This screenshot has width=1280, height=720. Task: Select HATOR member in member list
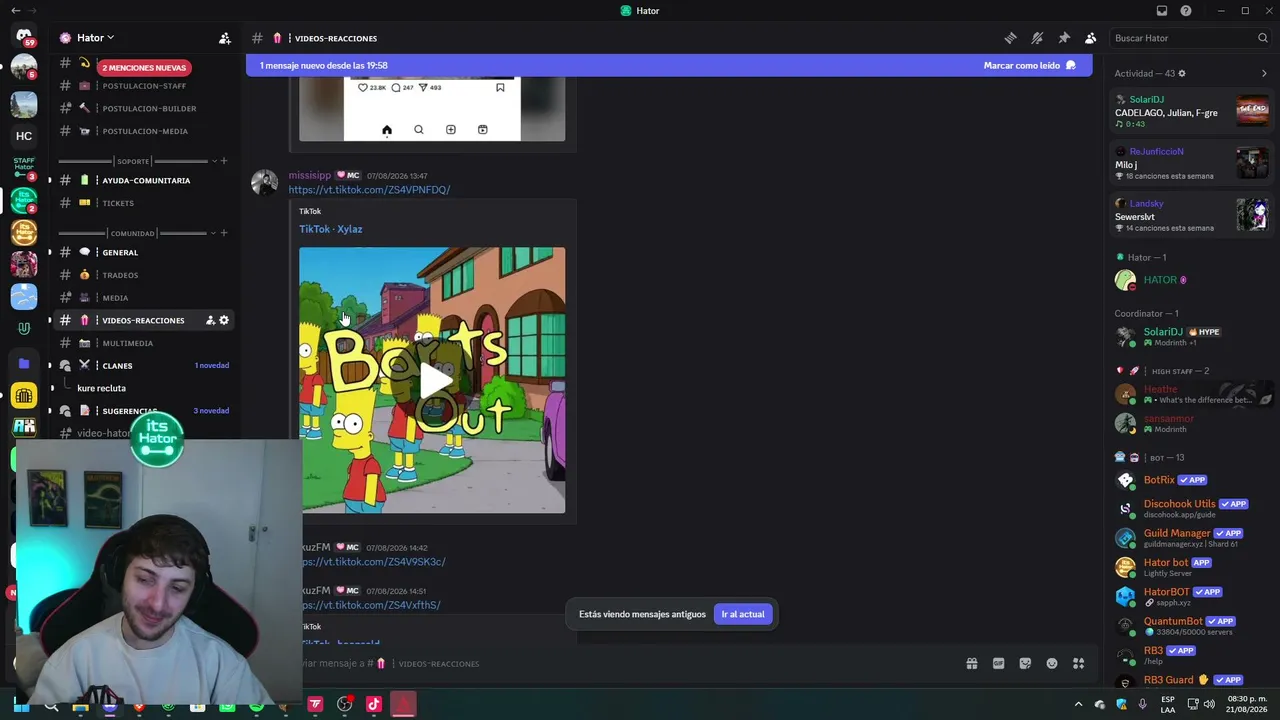click(x=1192, y=280)
